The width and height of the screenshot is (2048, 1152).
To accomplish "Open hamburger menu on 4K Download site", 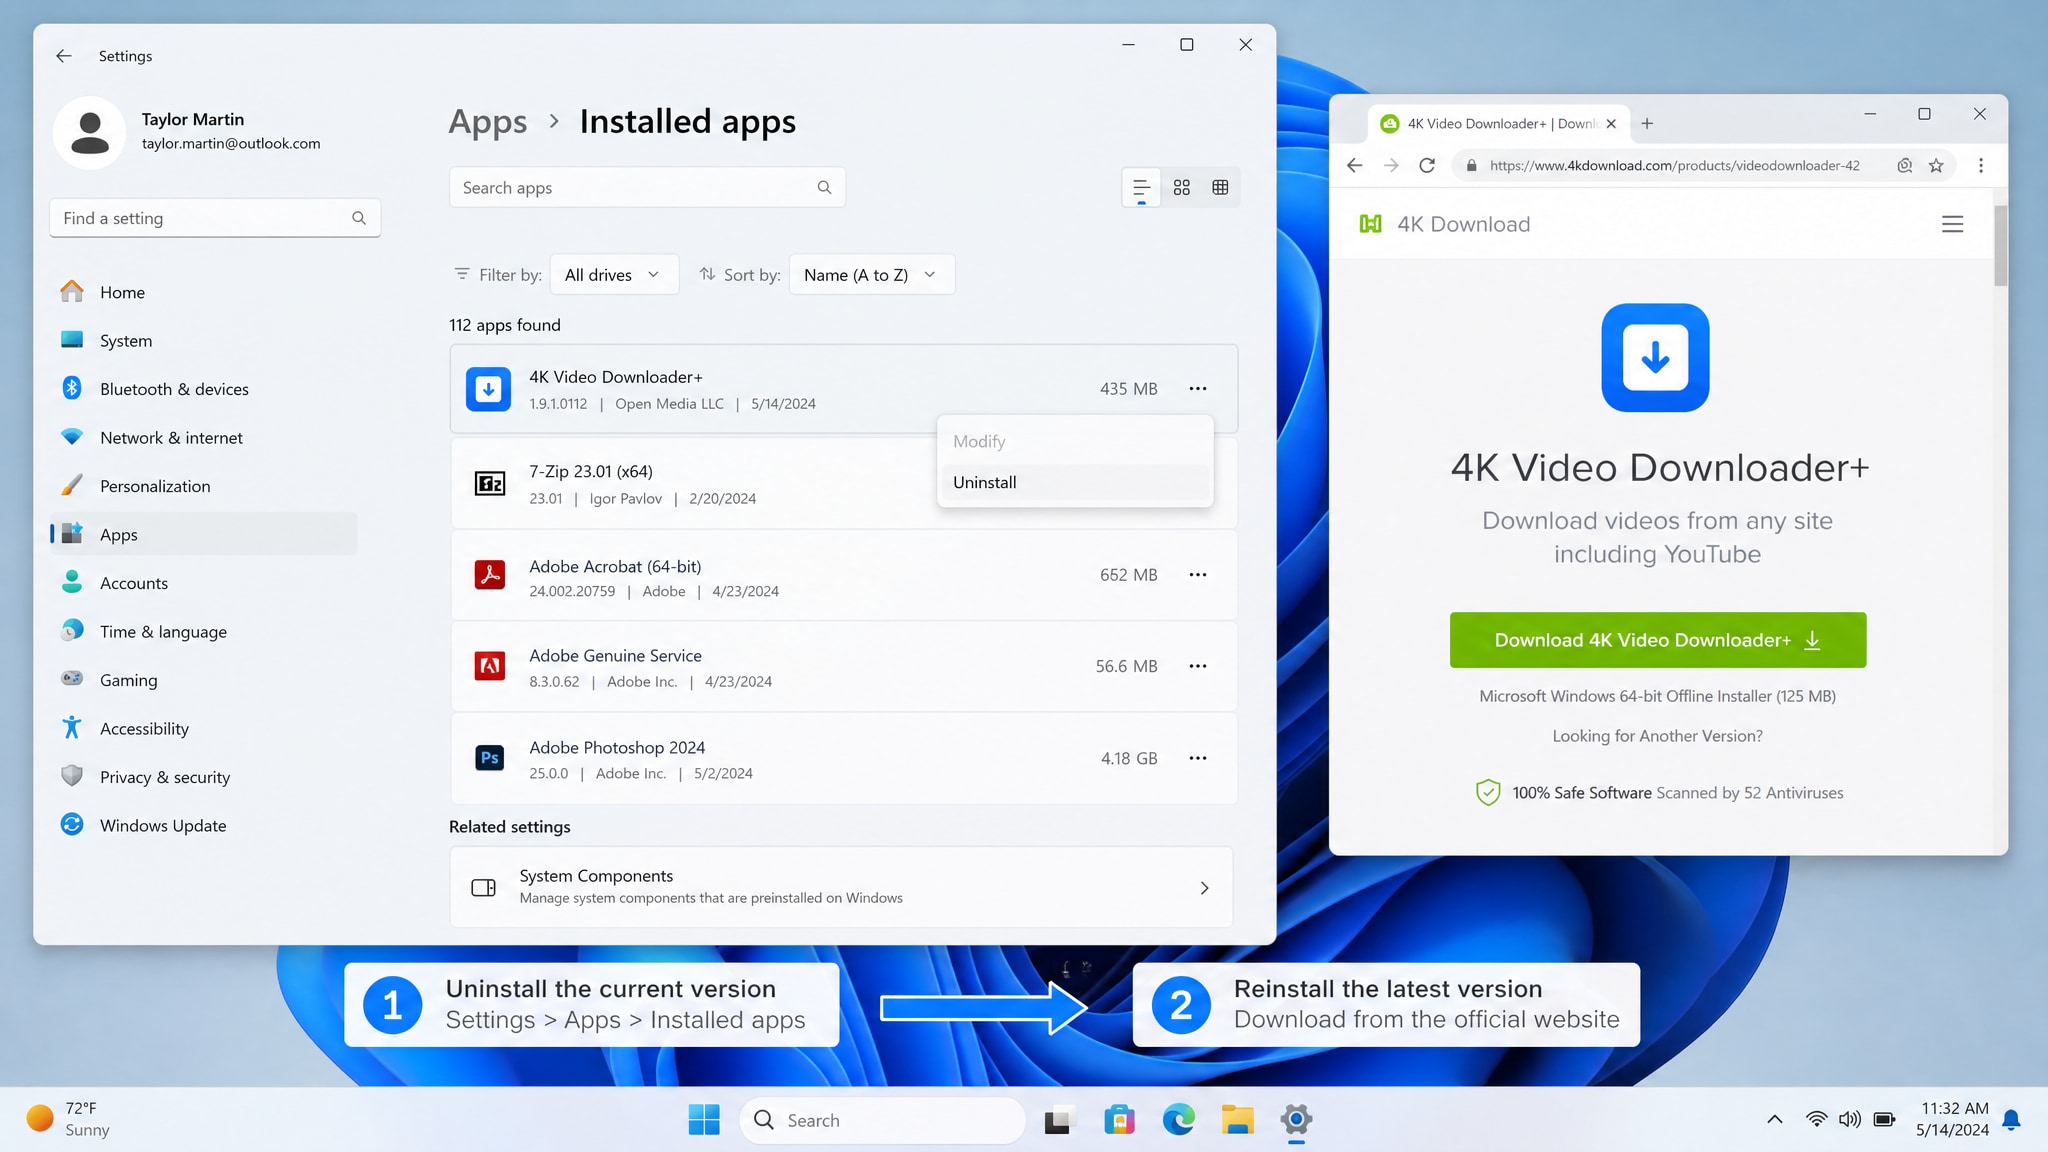I will pos(1952,224).
